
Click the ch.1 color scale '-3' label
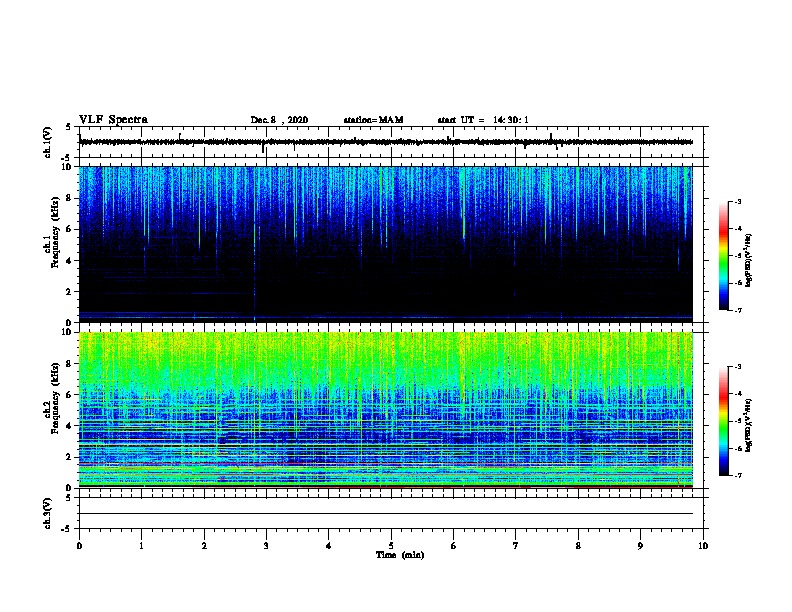point(737,202)
